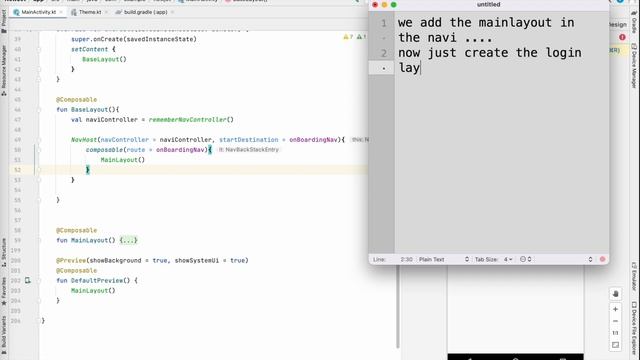
Task: Run the DefaultPreview gutter icon
Action: pyautogui.click(x=27, y=280)
